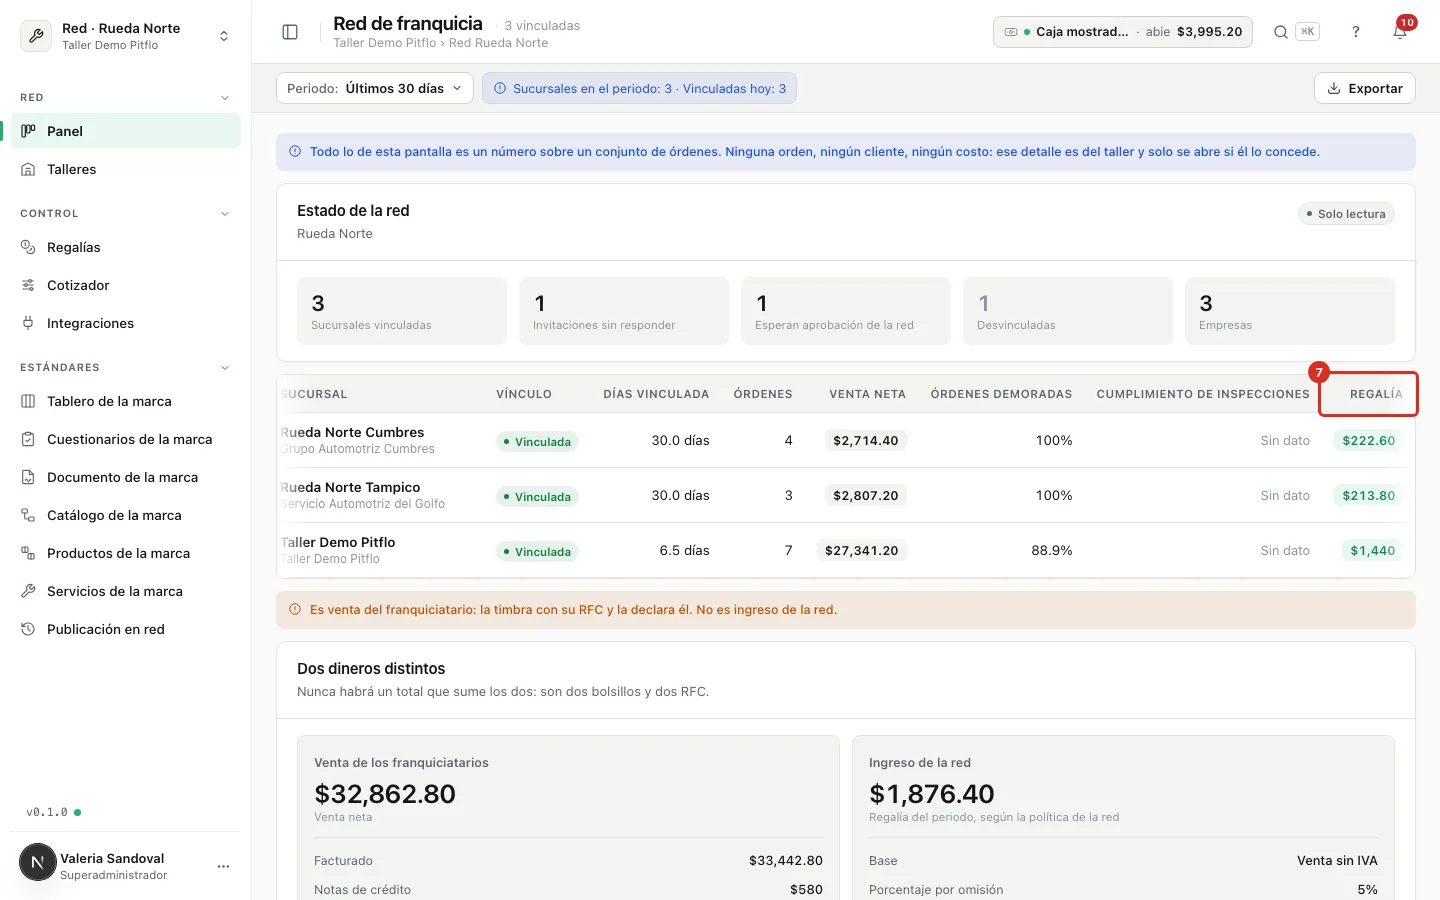Image resolution: width=1440 pixels, height=900 pixels.
Task: Click the wrench logo of Red Rueda Norte
Action: [x=37, y=36]
